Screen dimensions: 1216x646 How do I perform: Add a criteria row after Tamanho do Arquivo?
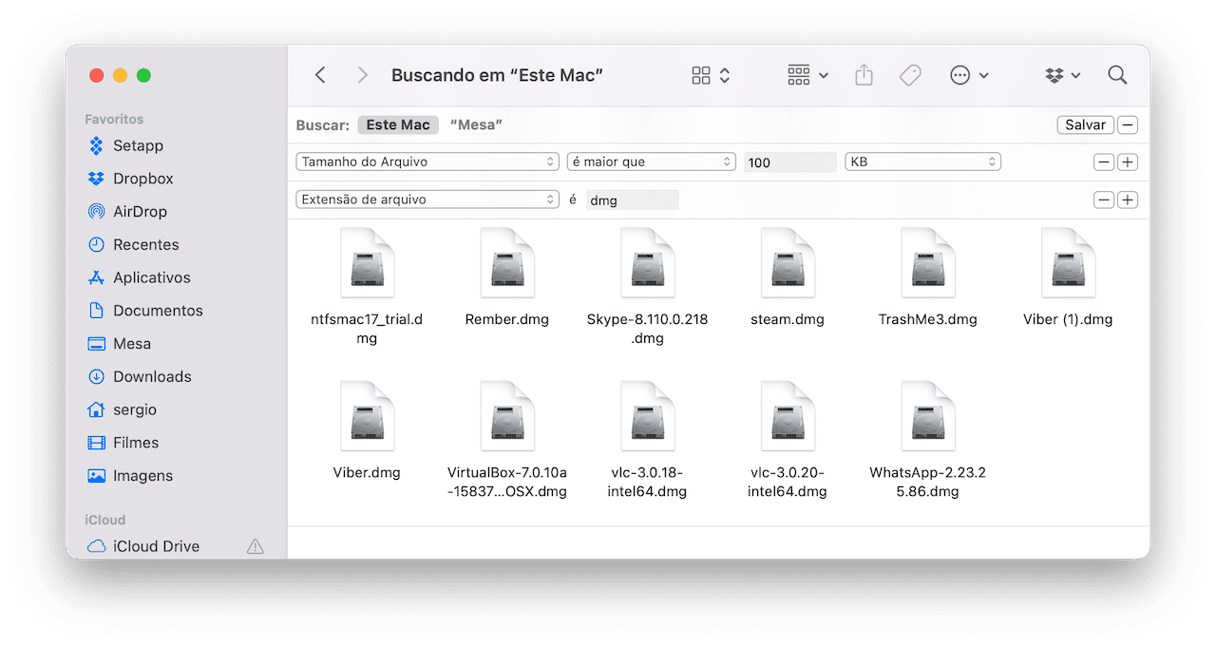pos(1127,162)
